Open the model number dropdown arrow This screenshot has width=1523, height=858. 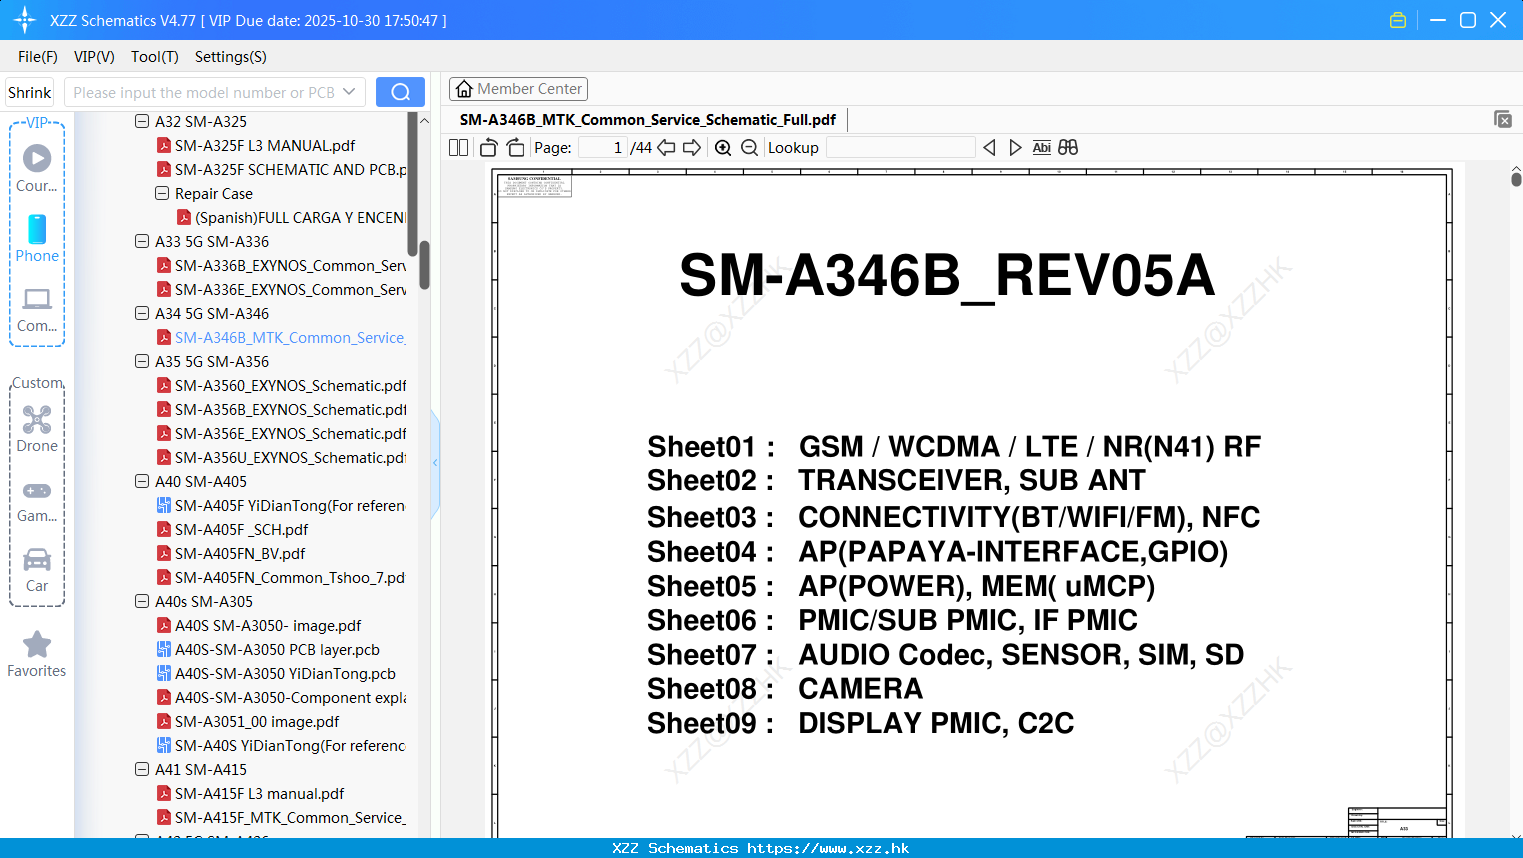pyautogui.click(x=349, y=92)
